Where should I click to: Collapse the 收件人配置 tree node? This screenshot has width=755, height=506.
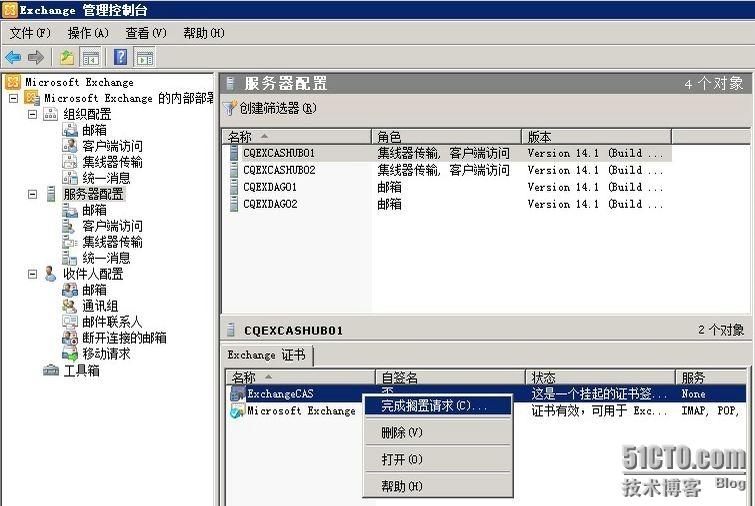pos(32,274)
